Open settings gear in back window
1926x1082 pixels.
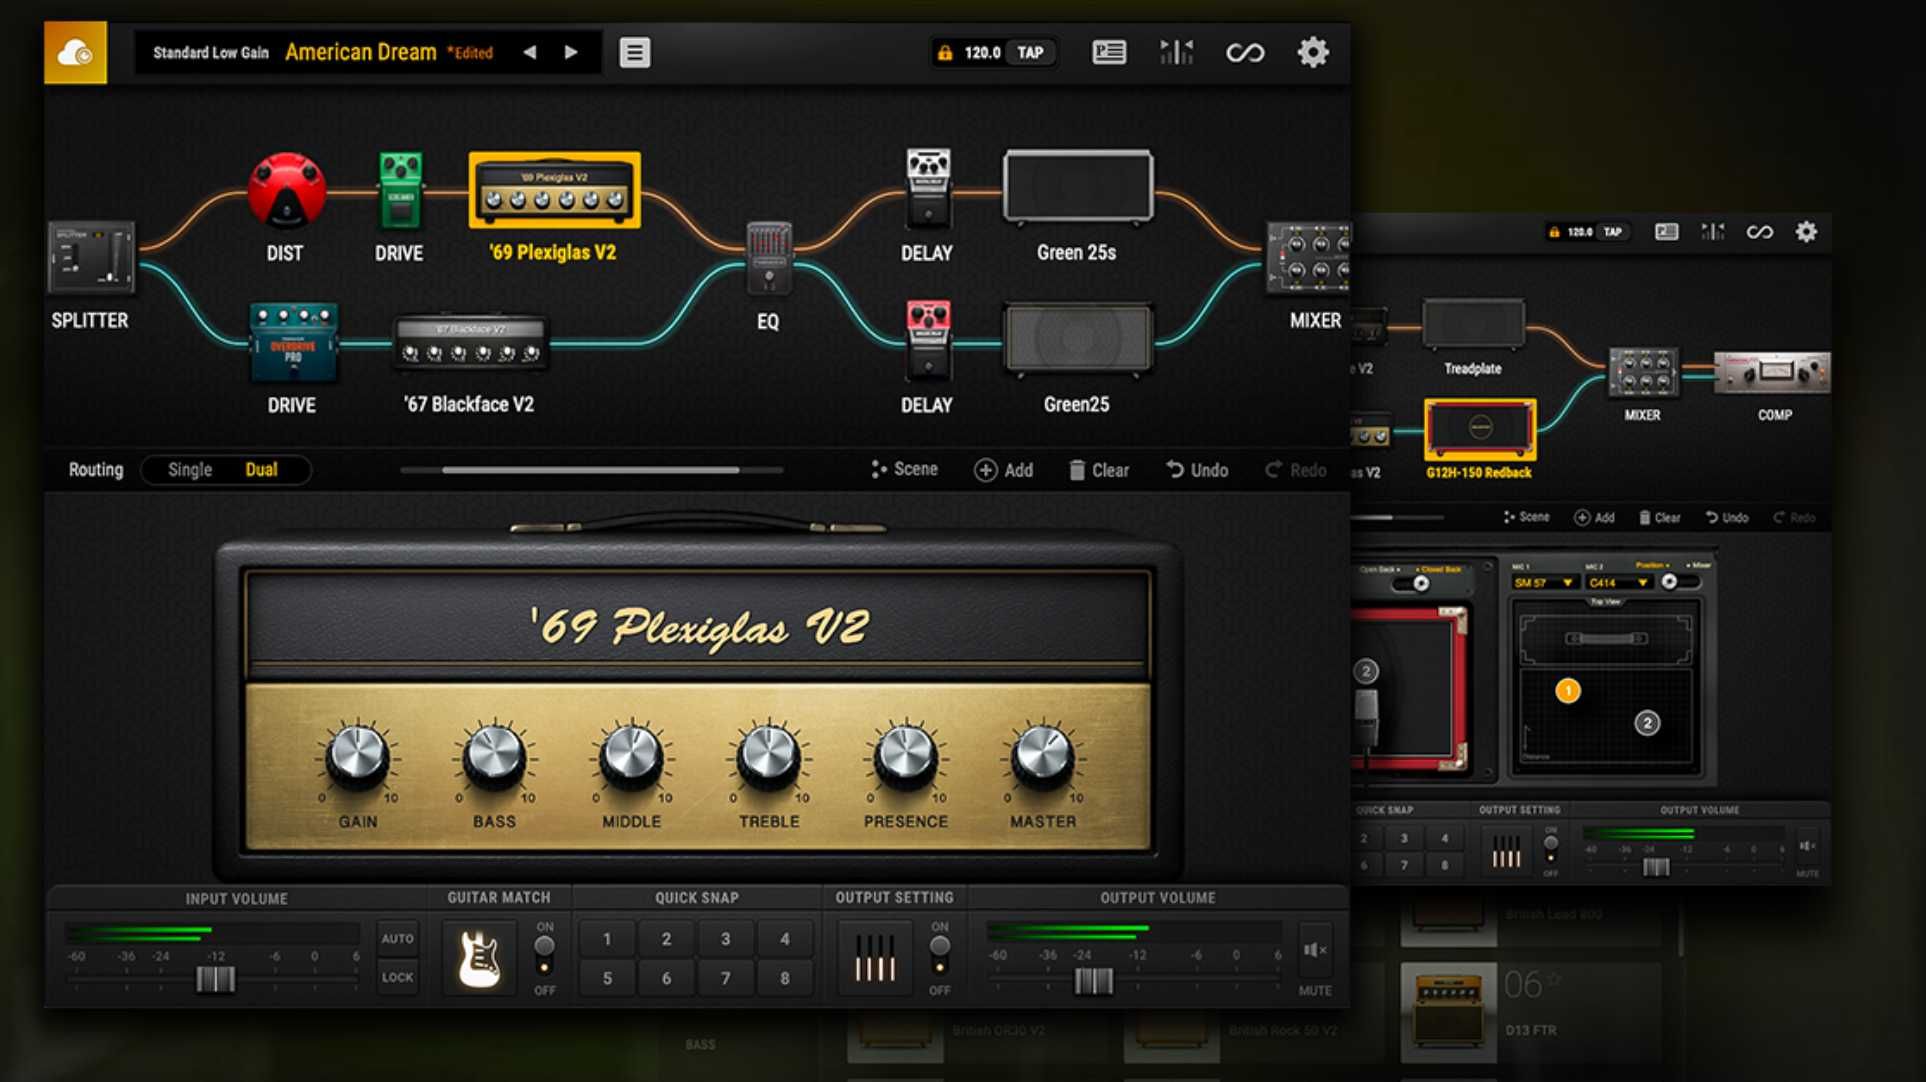[x=1806, y=232]
